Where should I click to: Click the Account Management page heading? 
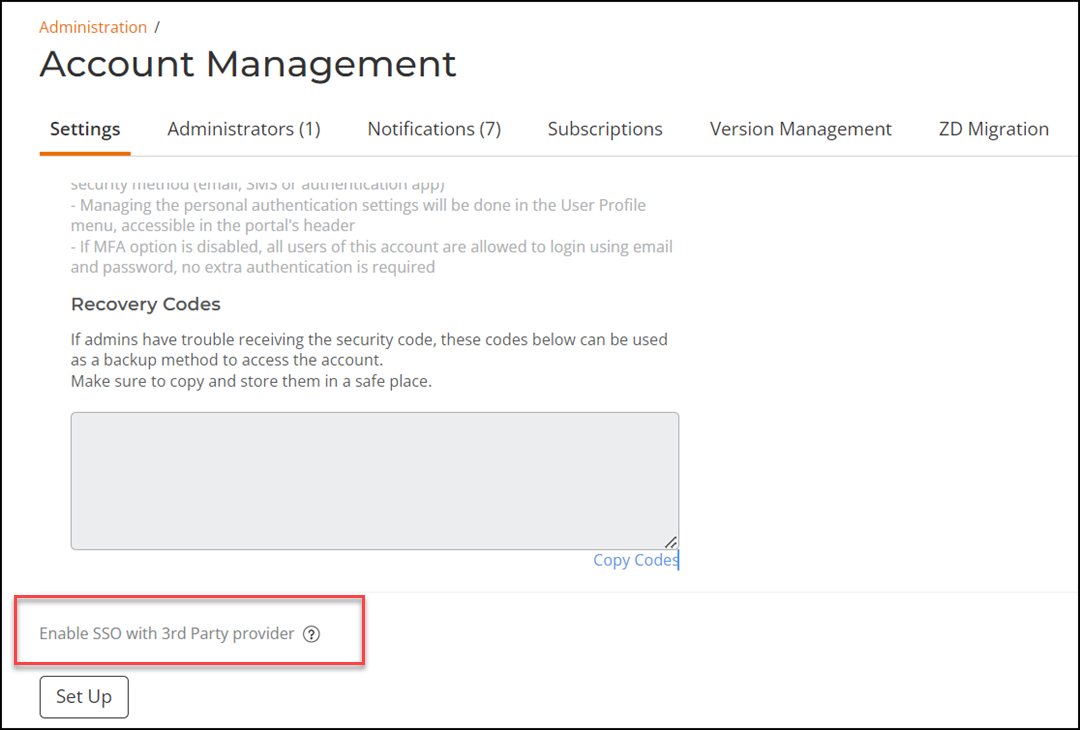pyautogui.click(x=247, y=64)
